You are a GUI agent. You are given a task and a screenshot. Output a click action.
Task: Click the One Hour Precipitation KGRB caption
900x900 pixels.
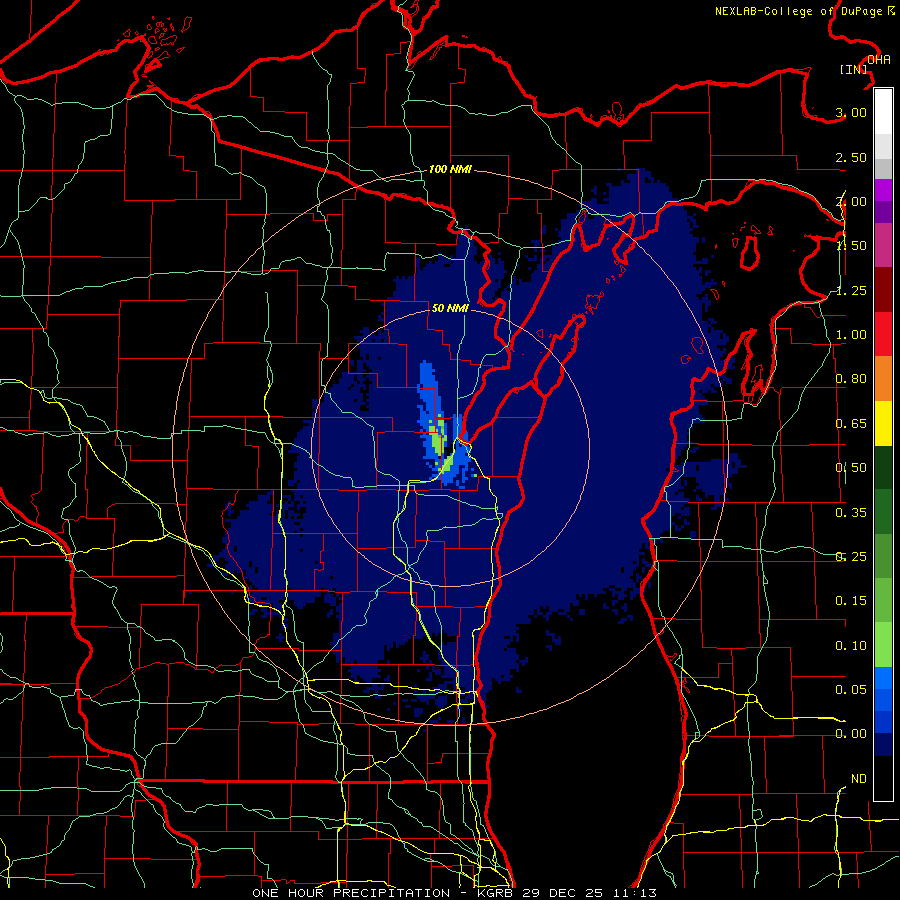coord(454,893)
